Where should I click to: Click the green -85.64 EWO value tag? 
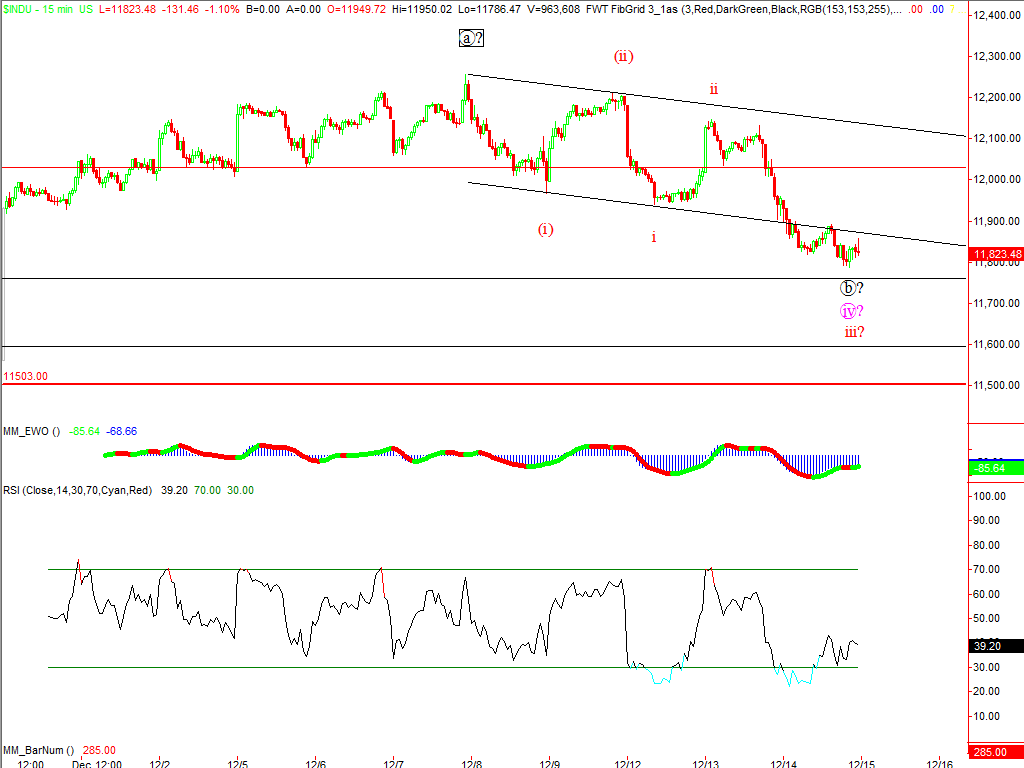point(996,467)
